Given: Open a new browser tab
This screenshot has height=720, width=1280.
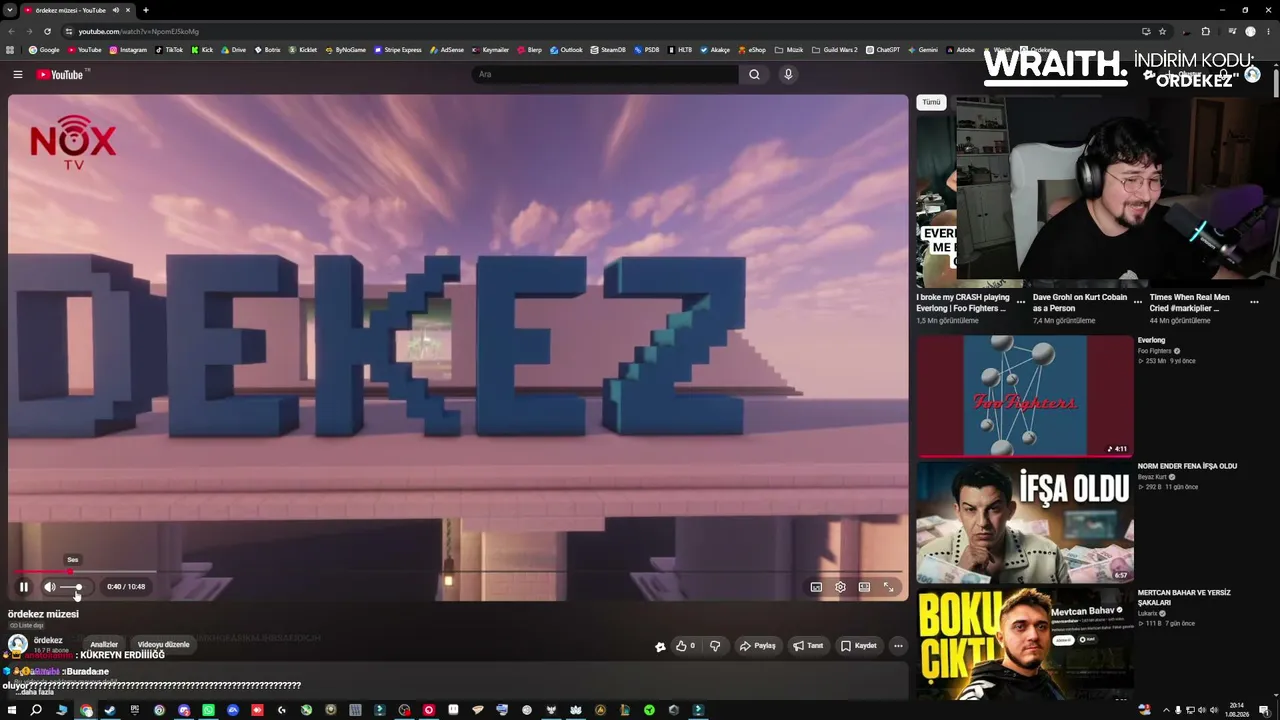Looking at the screenshot, I should [146, 10].
